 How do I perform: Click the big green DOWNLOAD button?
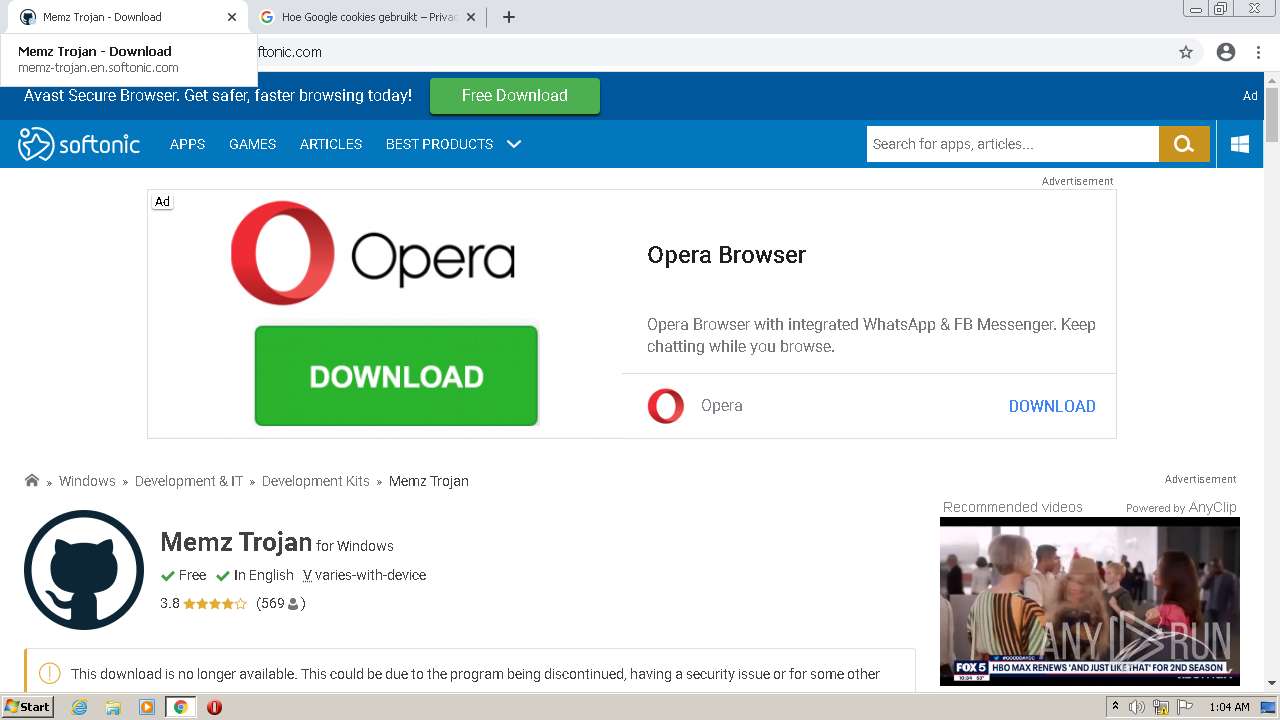(x=396, y=376)
